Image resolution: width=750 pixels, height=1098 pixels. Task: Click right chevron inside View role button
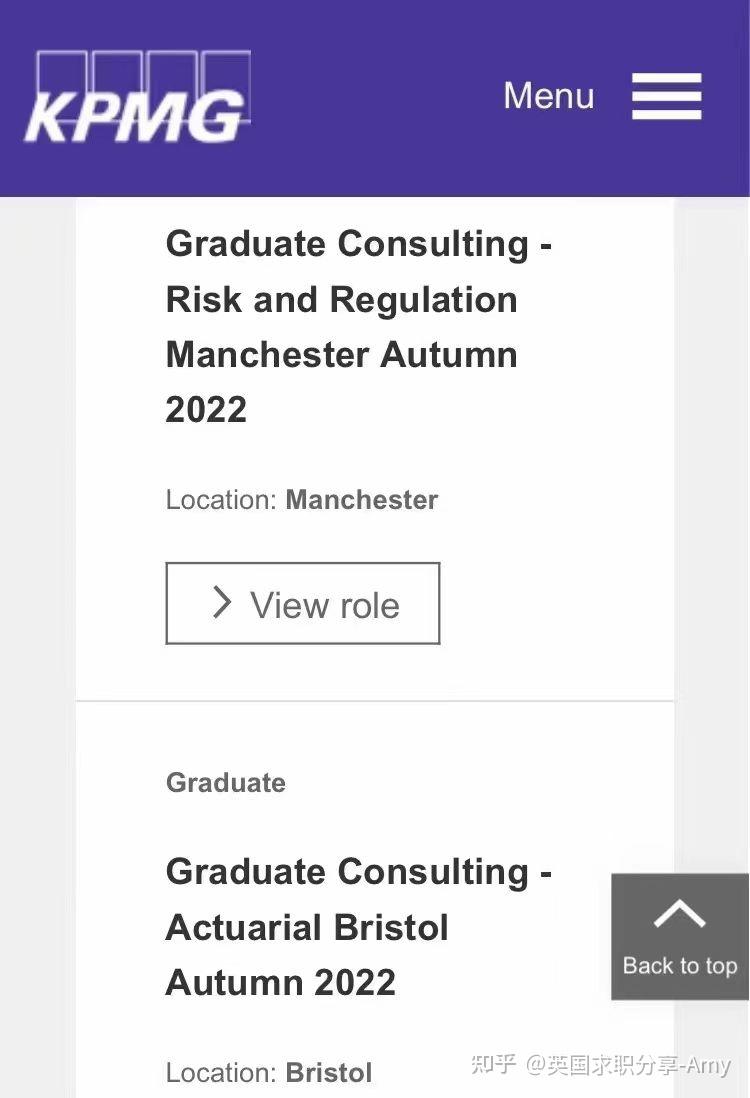pos(222,603)
